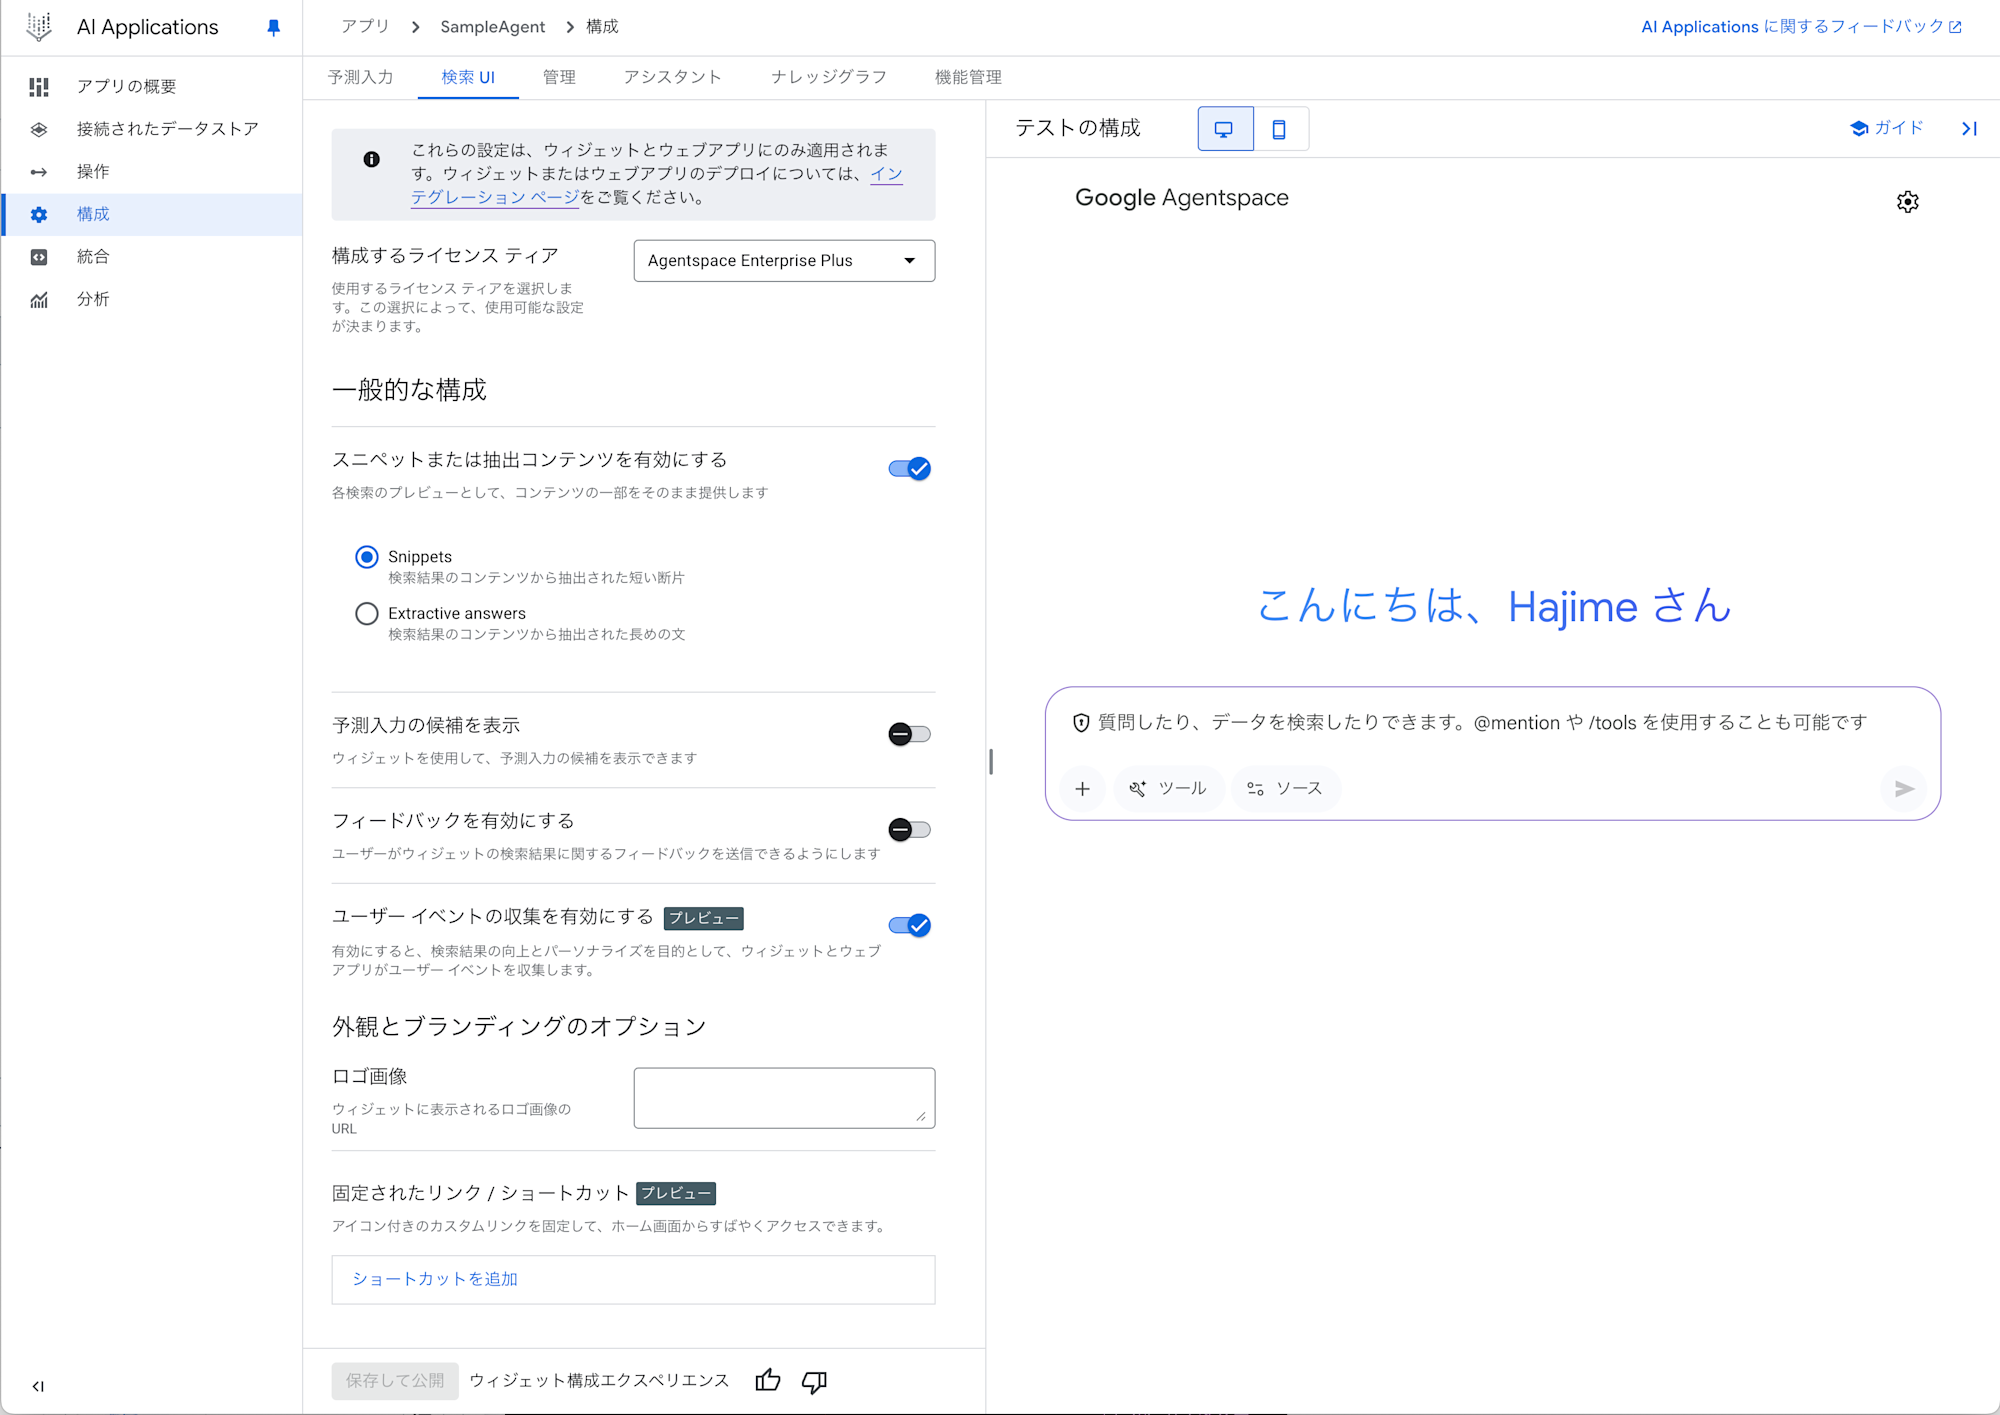
Task: Switch preview to desktop view
Action: (1224, 129)
